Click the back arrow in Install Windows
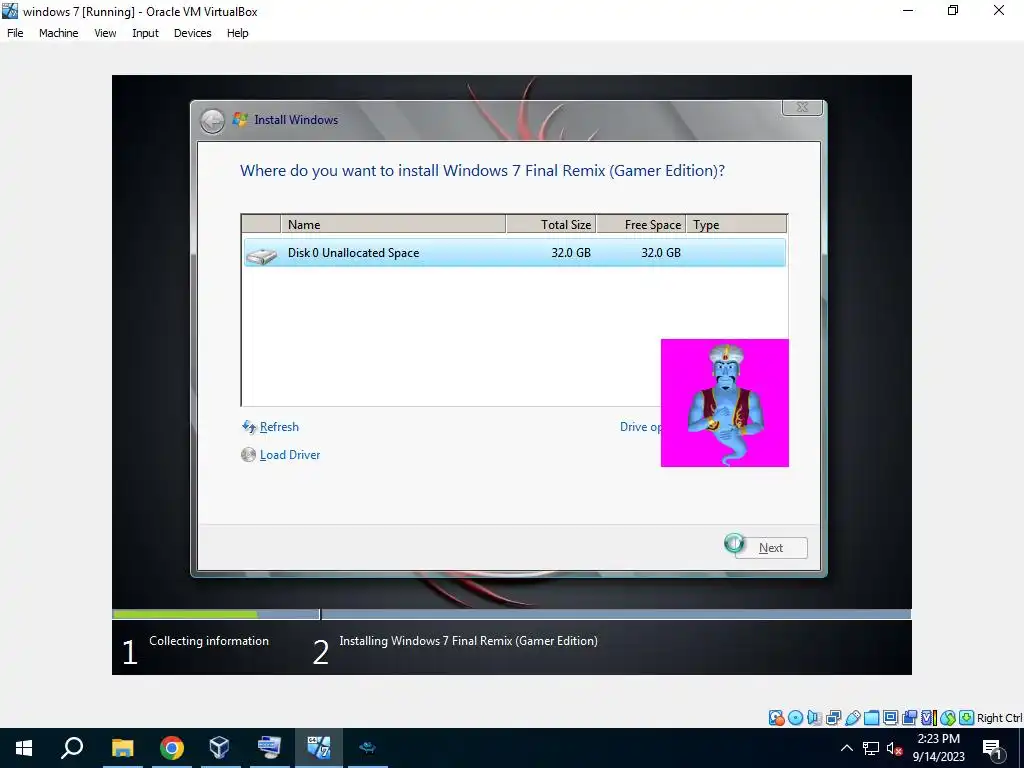 click(x=212, y=121)
